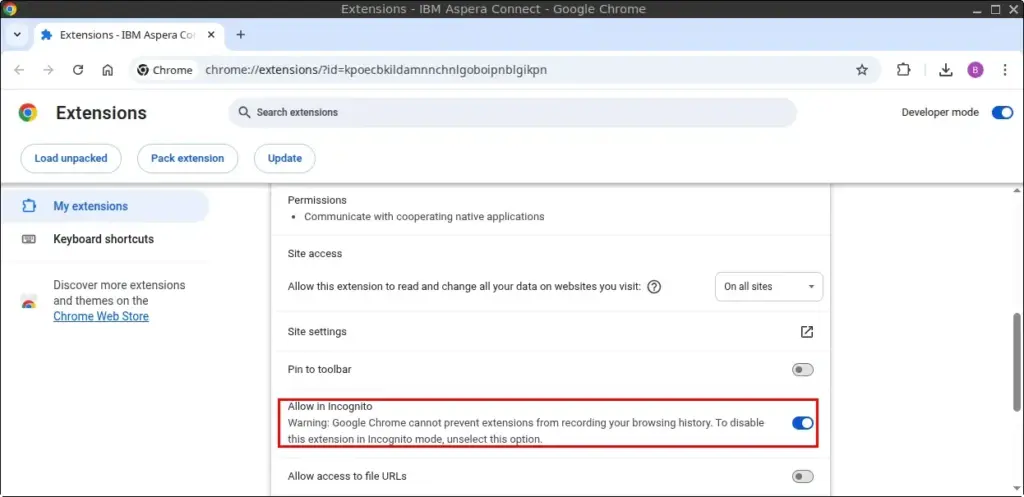The image size is (1024, 497).
Task: Toggle Developer mode off
Action: (x=1002, y=112)
